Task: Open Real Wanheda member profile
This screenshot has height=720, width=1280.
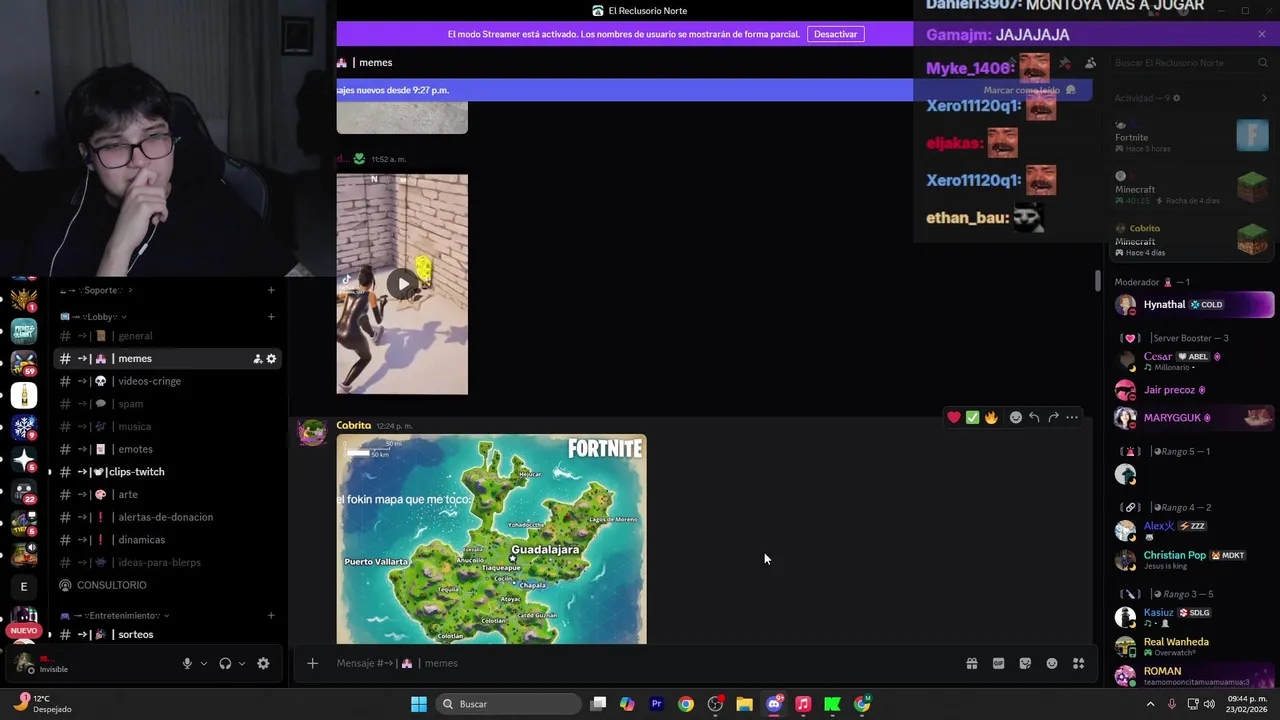Action: coord(1194,646)
